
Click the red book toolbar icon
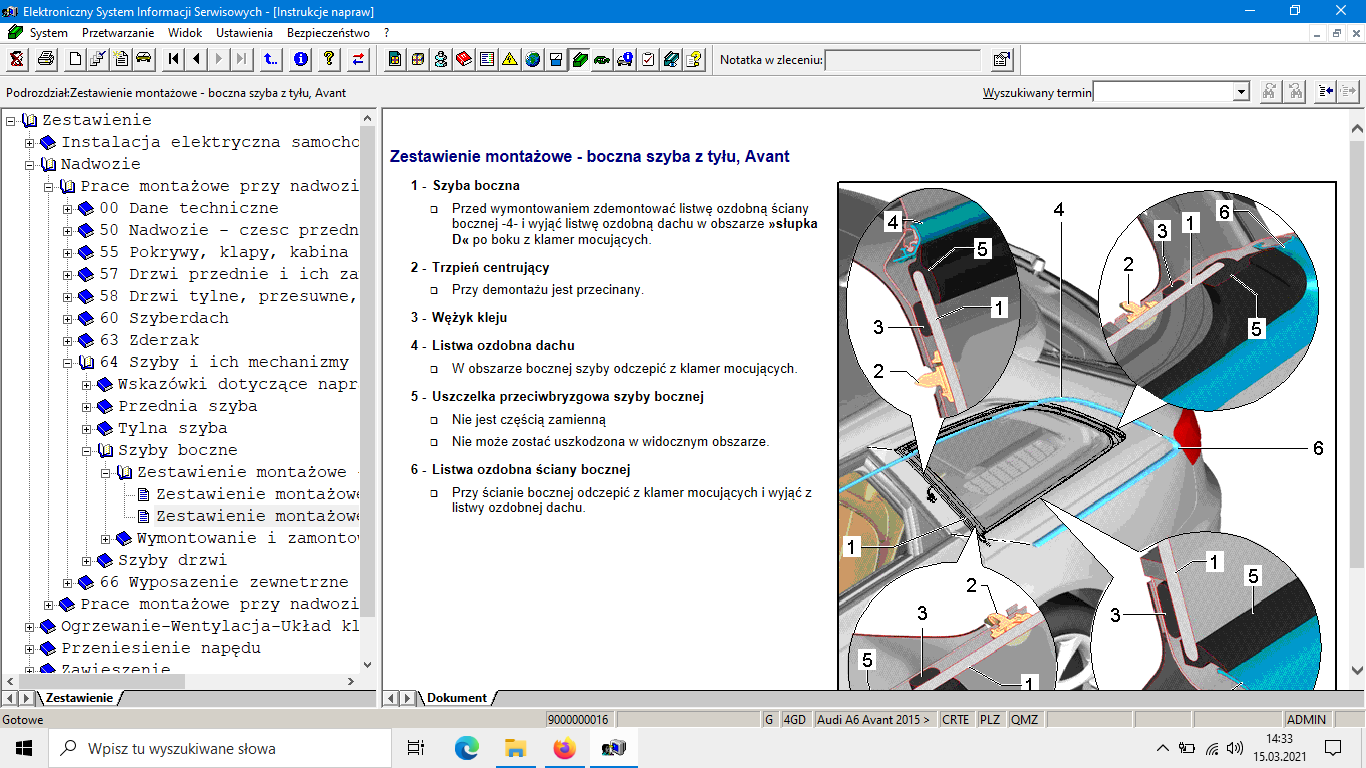click(x=464, y=59)
